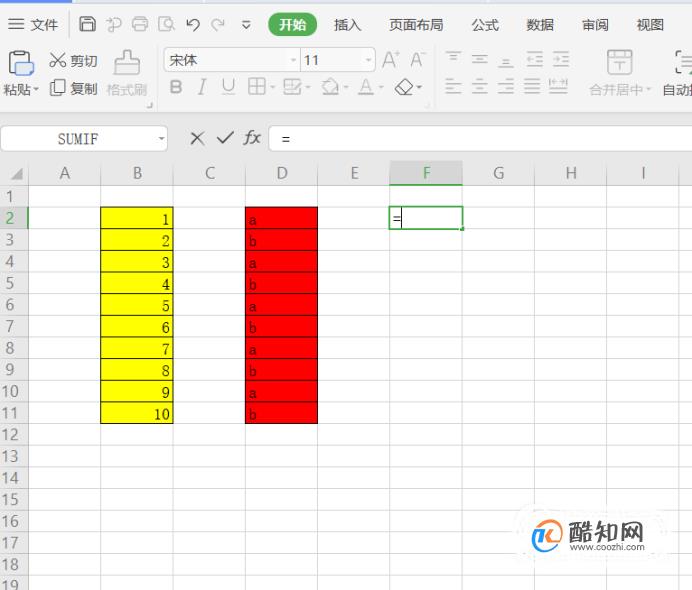This screenshot has height=590, width=692.
Task: Click the clear eraser icon
Action: pyautogui.click(x=404, y=87)
